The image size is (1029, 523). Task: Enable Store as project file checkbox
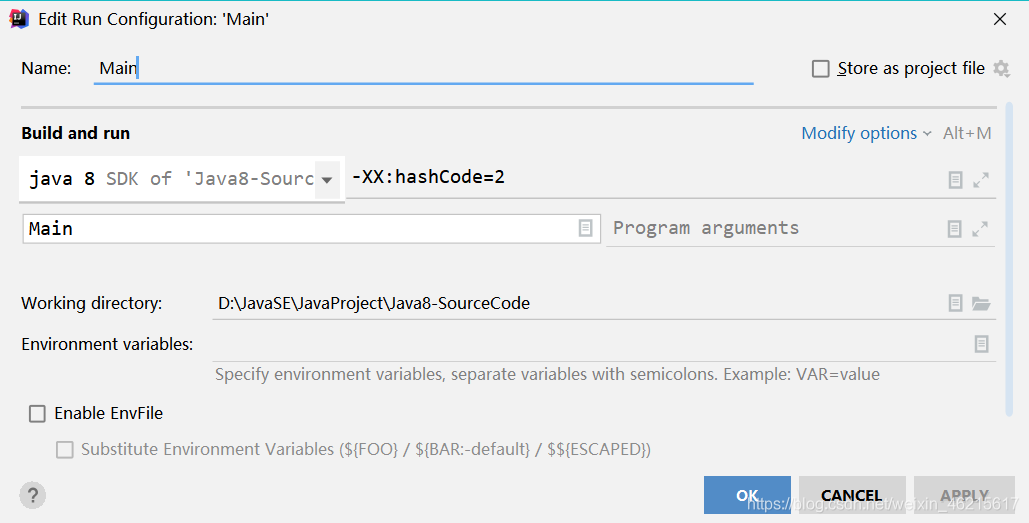coord(821,68)
